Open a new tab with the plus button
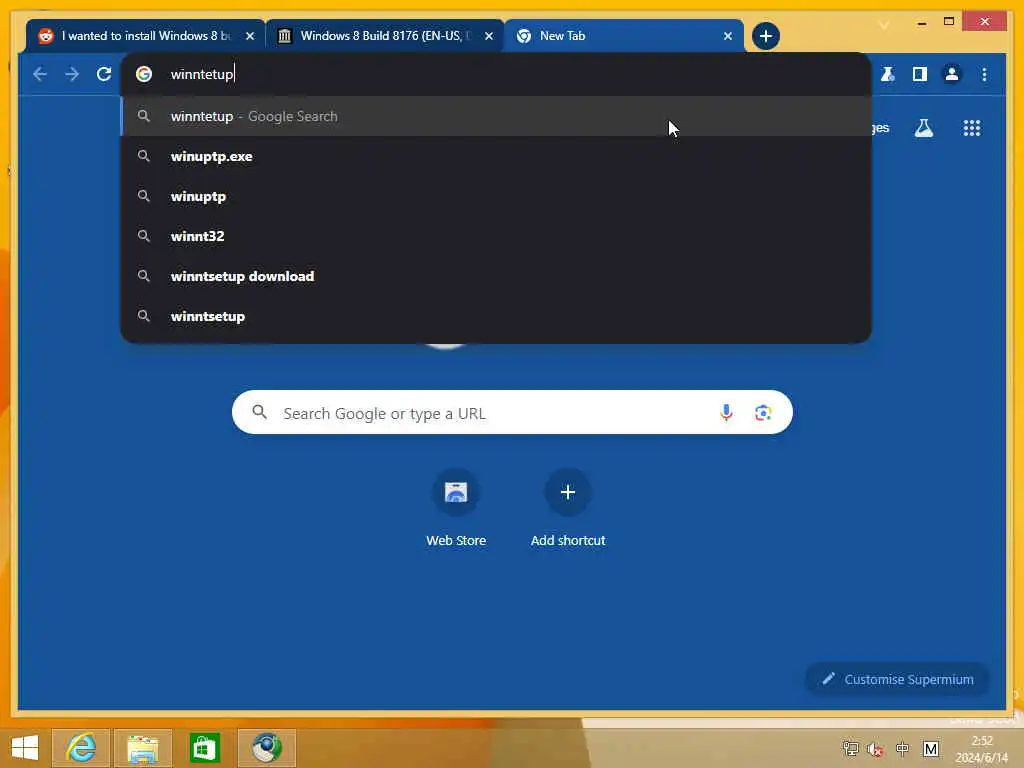 point(765,36)
